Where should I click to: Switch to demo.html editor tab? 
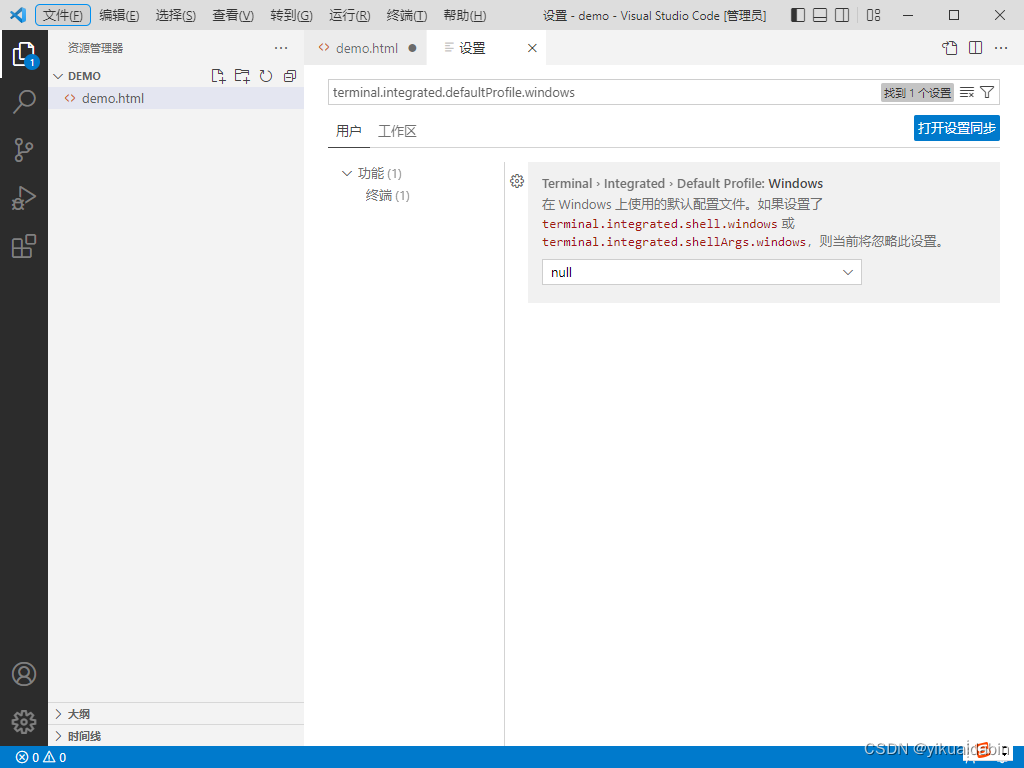coord(366,48)
